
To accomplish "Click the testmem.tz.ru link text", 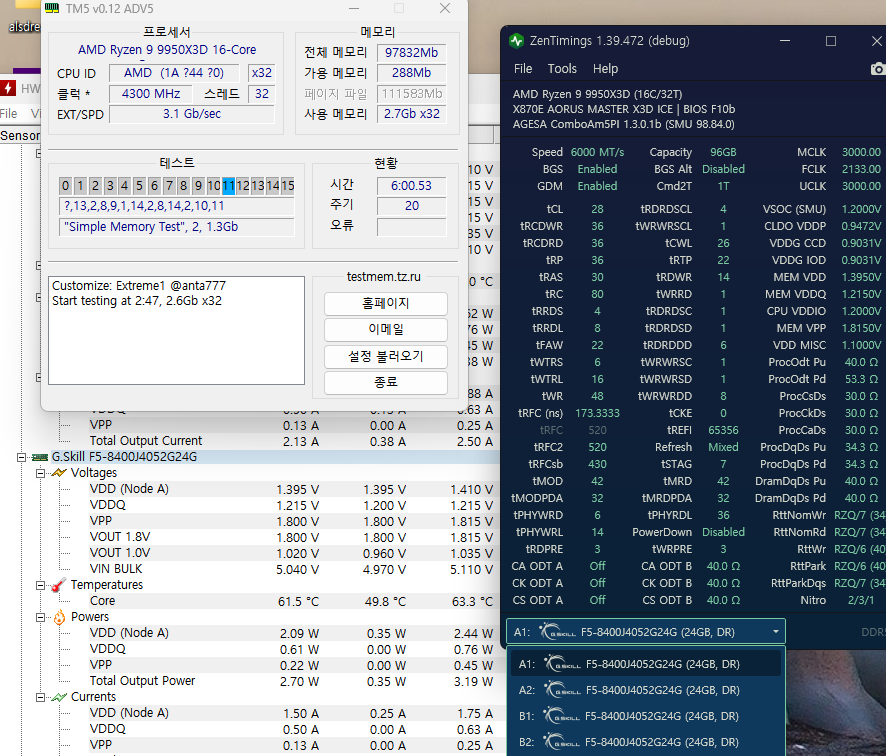I will coord(384,277).
